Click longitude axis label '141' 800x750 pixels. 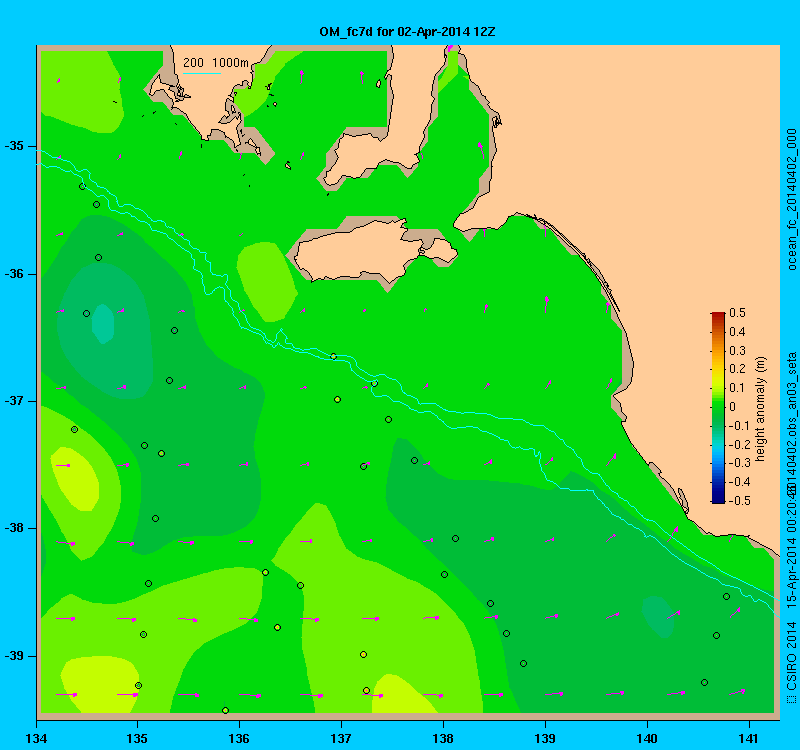point(749,738)
